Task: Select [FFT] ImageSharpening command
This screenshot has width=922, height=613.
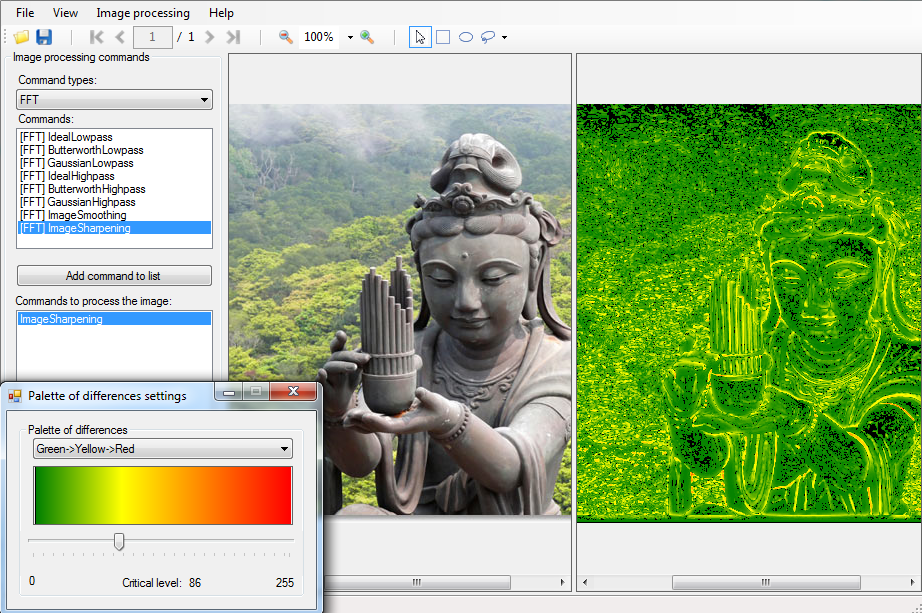Action: [x=114, y=228]
